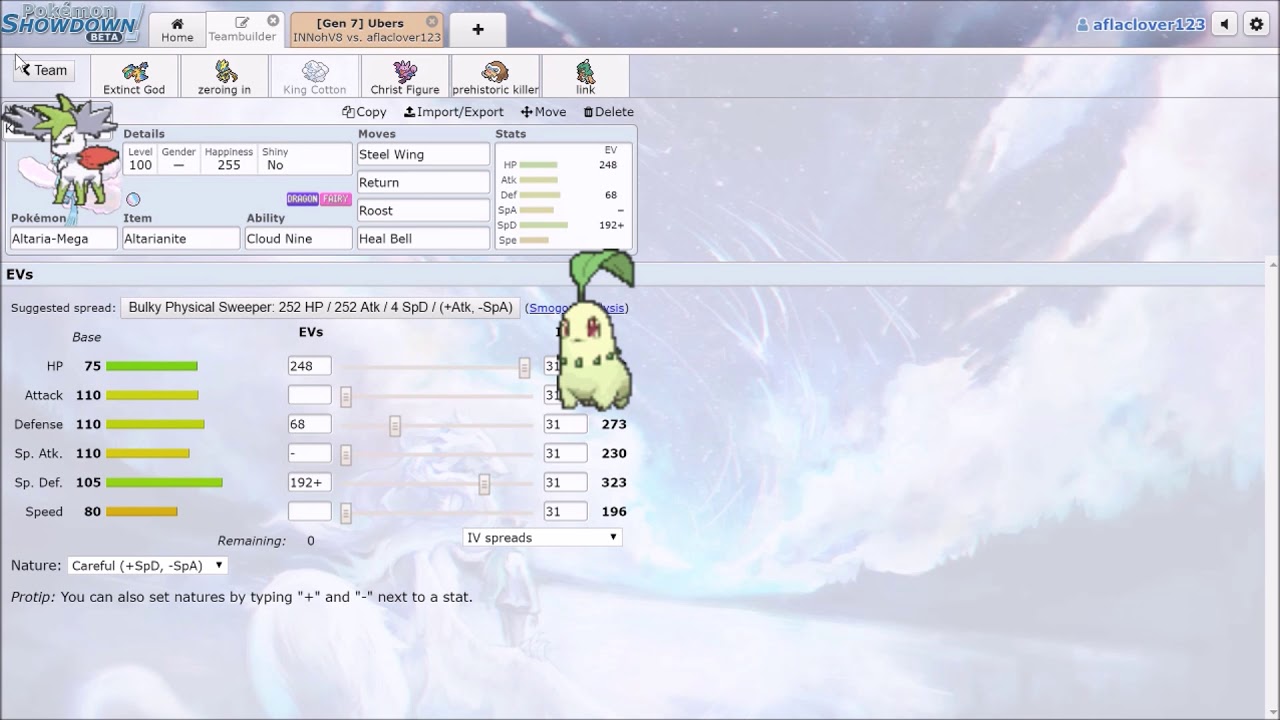Click the Sp. Atk. EV input box
This screenshot has height=720, width=1280.
(309, 454)
